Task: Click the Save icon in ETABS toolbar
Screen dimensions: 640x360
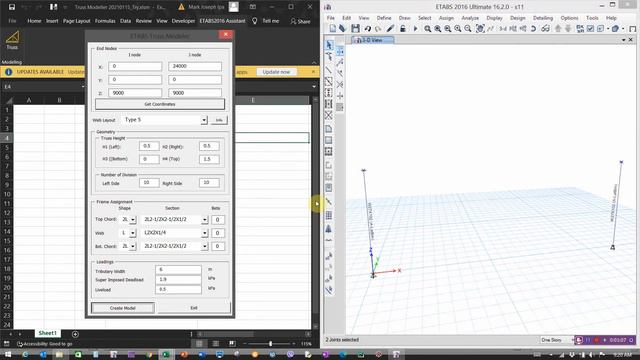Action: (355, 28)
